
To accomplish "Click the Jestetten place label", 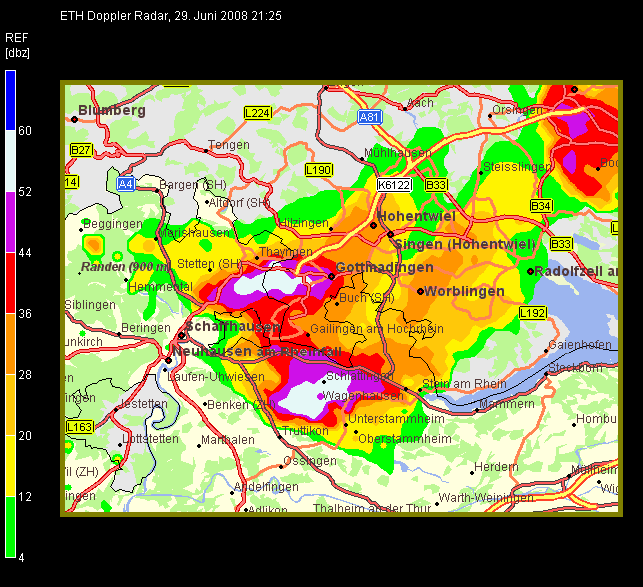I will 144,404.
